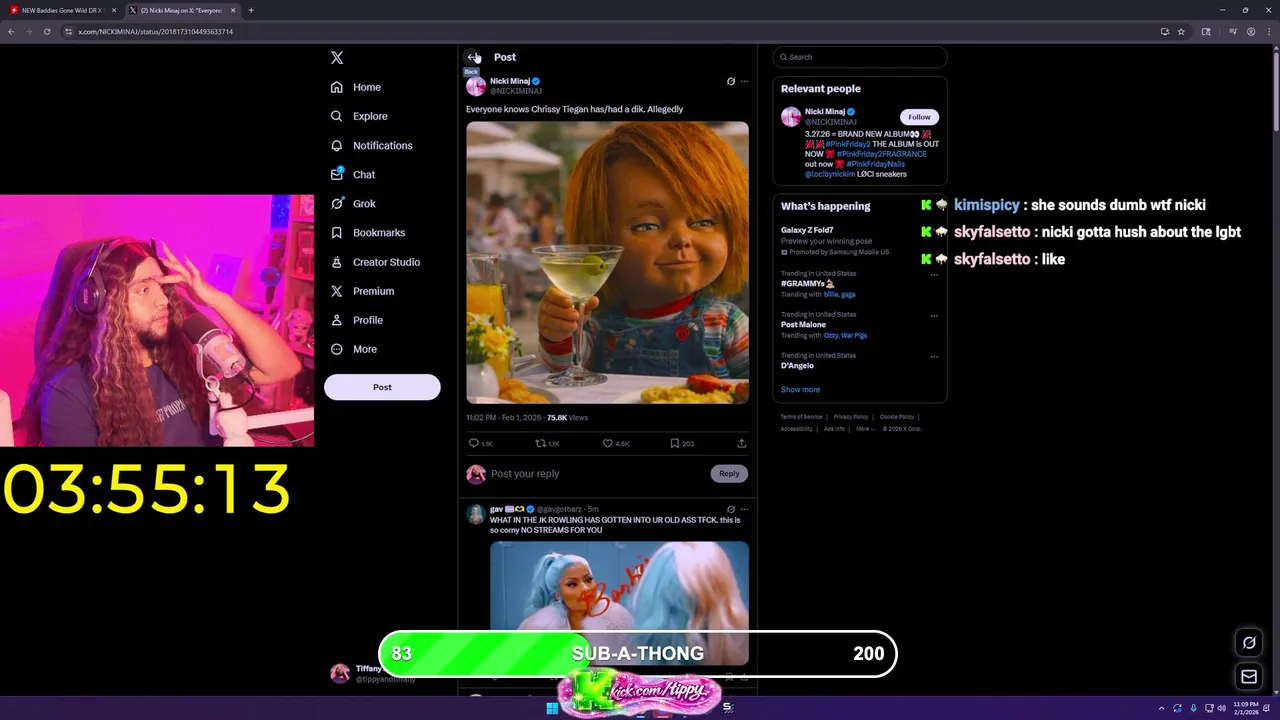
Task: Open the Home page
Action: [x=356, y=87]
